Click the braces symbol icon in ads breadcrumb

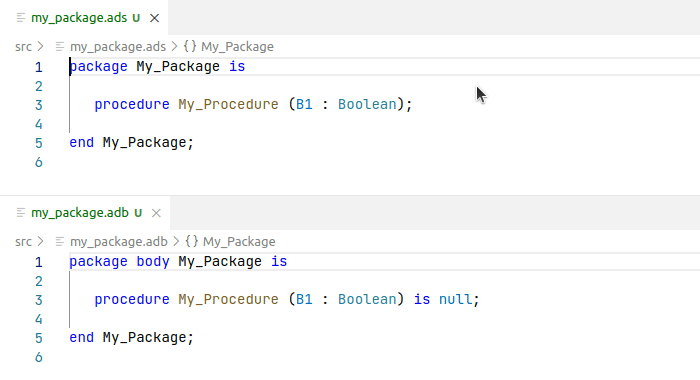(190, 46)
